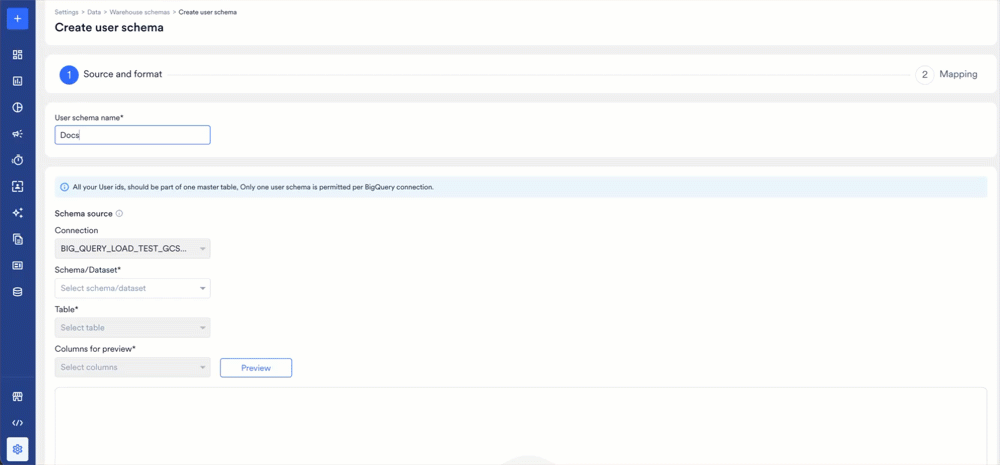
Task: Select step 1 Source and format
Action: click(x=111, y=75)
